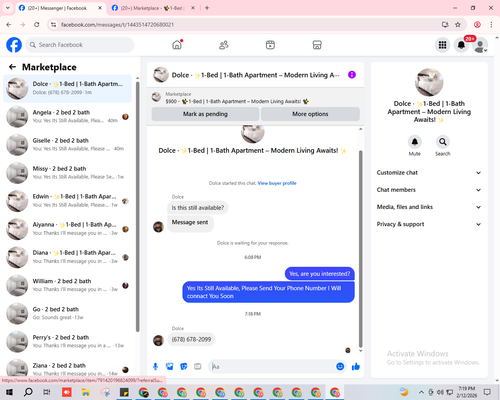Click the 'Yes, are you interested?' message
Viewport: 500px width, 400px height.
coord(320,274)
